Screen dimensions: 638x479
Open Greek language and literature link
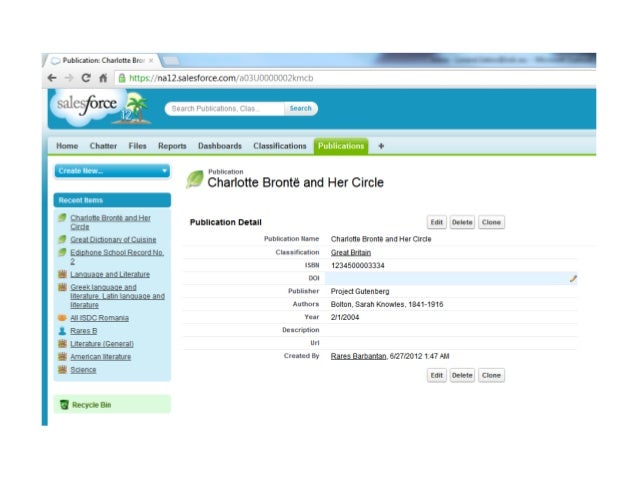[117, 296]
